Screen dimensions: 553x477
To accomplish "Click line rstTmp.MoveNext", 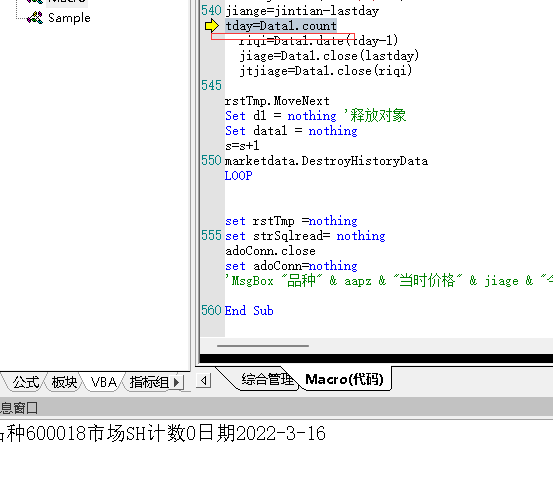I will click(x=277, y=101).
